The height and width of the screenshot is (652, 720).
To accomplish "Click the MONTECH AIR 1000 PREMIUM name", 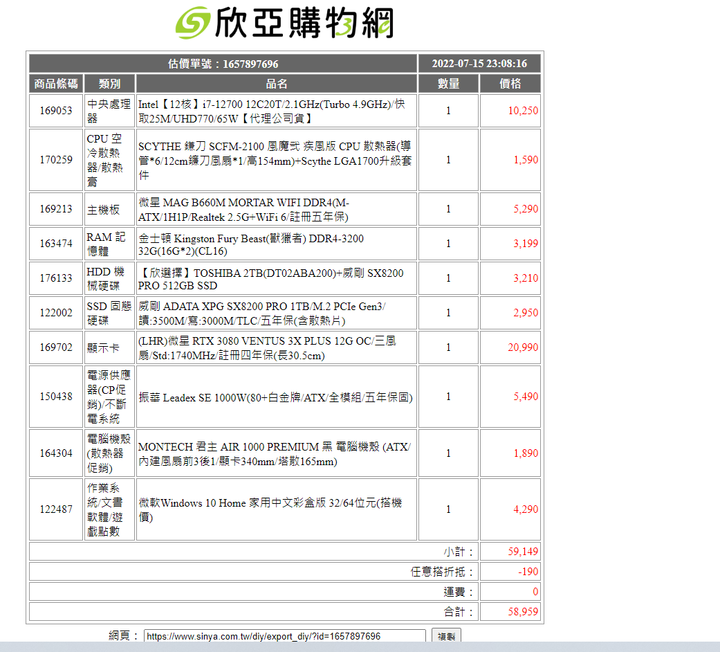I will click(275, 454).
